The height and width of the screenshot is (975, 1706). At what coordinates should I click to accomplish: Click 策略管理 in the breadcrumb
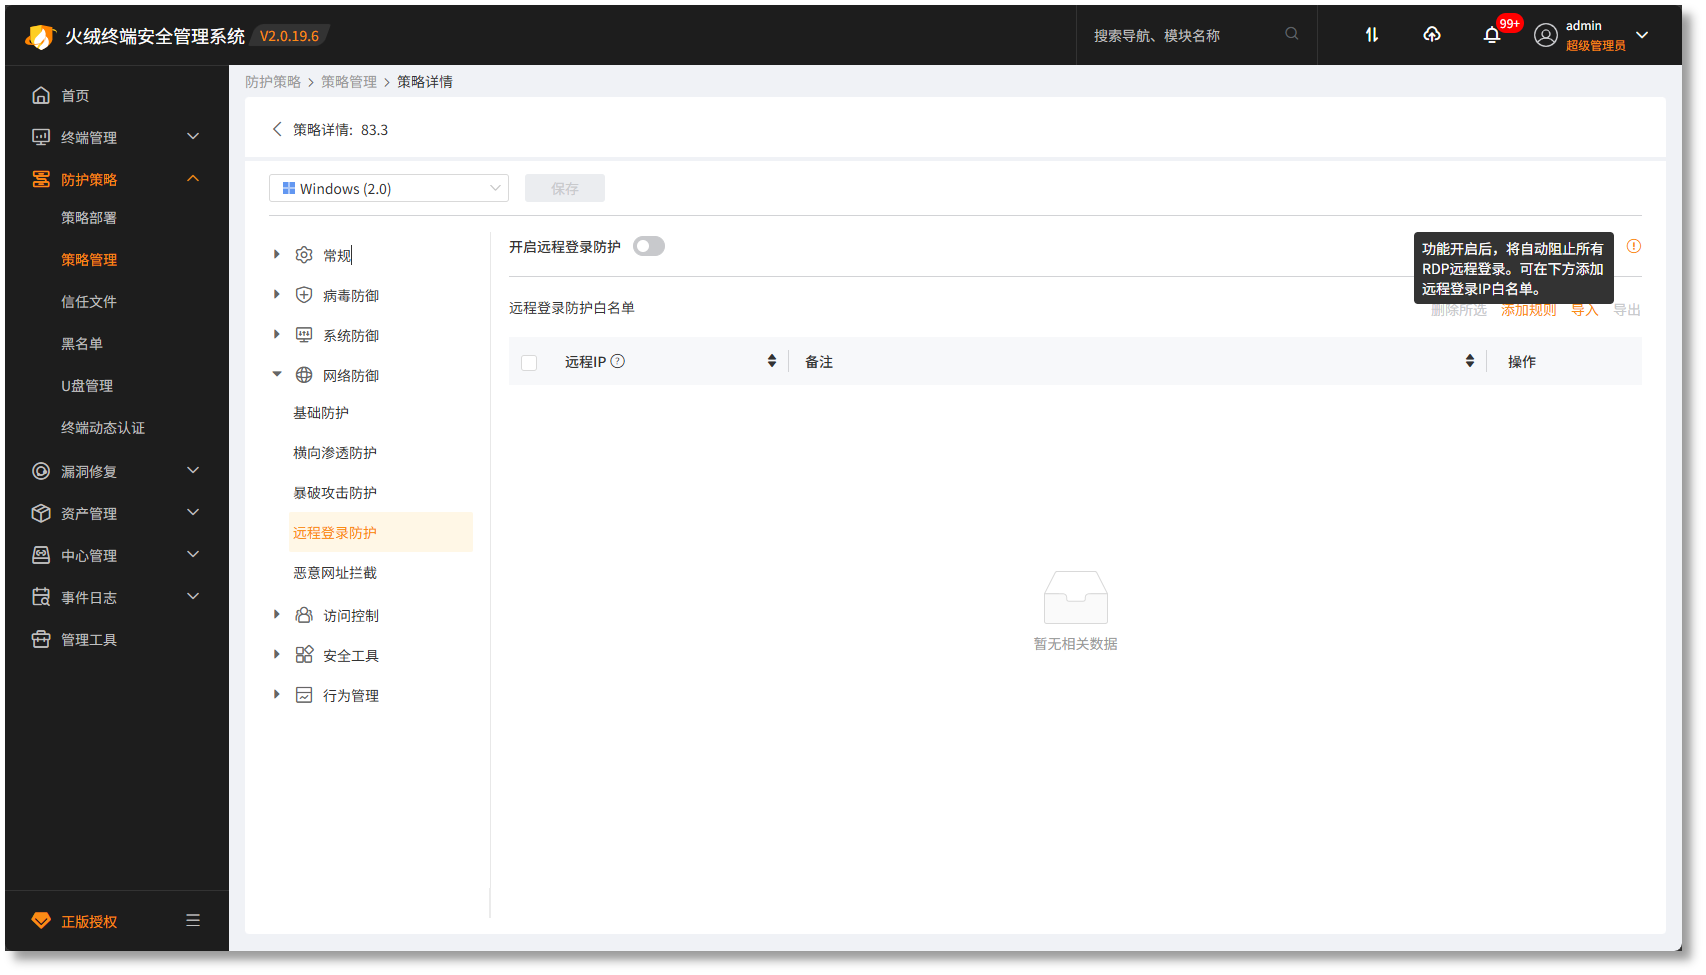point(349,82)
